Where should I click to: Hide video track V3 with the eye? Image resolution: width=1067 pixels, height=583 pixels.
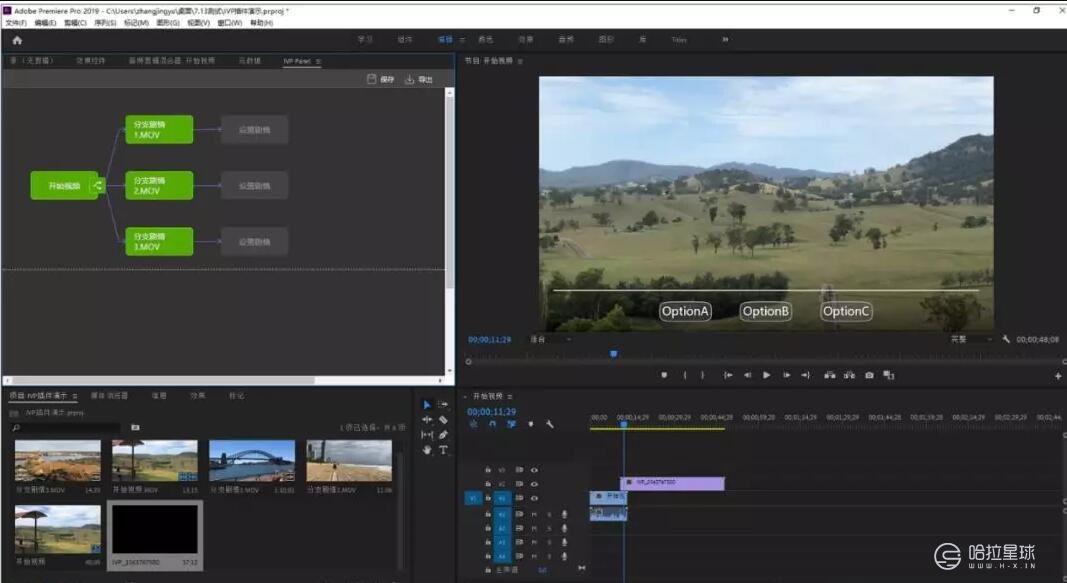(534, 470)
